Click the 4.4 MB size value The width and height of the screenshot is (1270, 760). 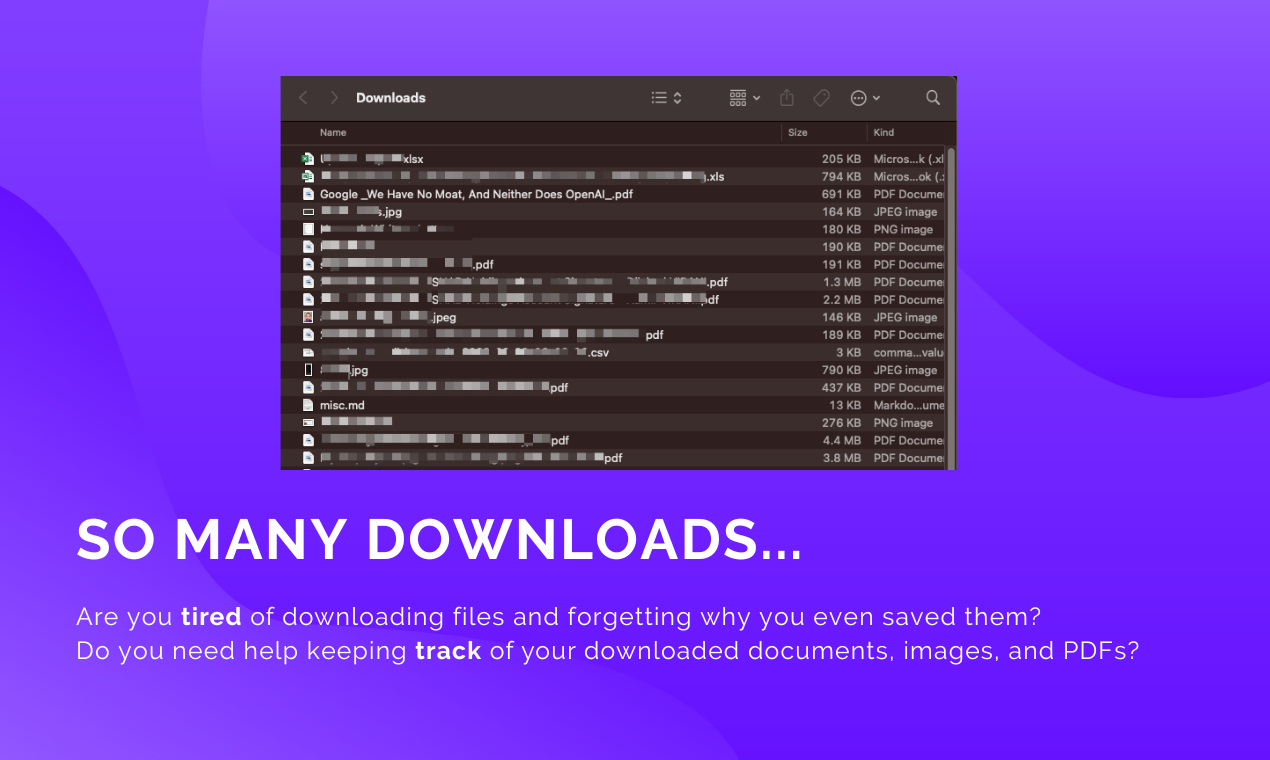pos(842,440)
